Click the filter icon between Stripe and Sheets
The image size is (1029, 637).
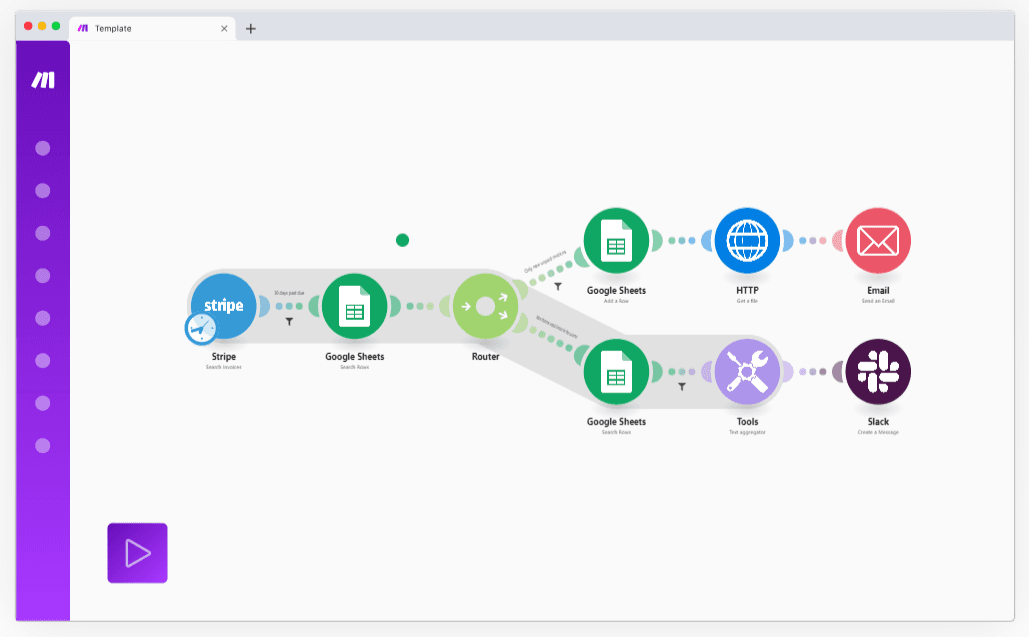pyautogui.click(x=290, y=322)
